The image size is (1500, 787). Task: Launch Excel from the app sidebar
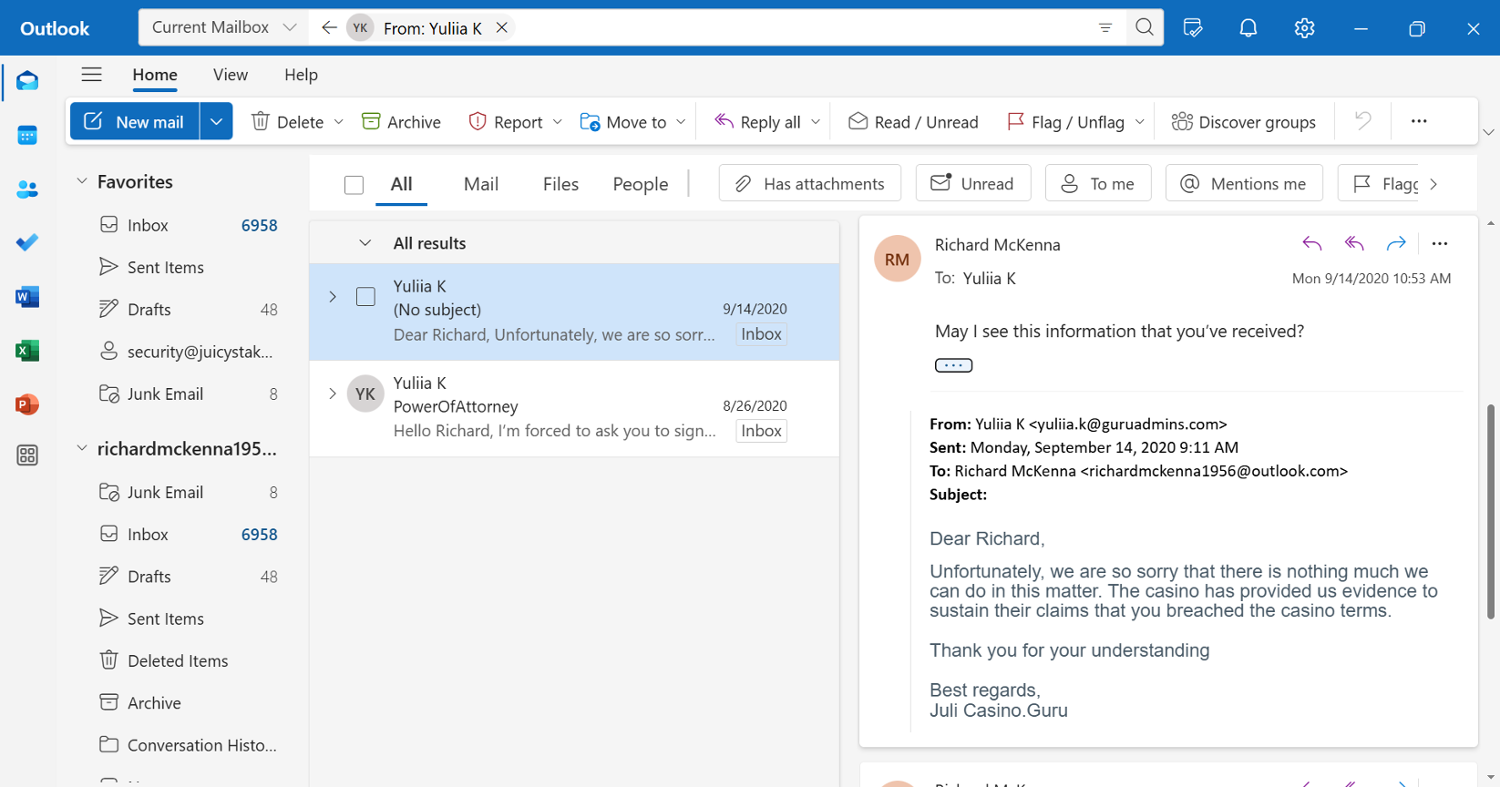tap(27, 351)
